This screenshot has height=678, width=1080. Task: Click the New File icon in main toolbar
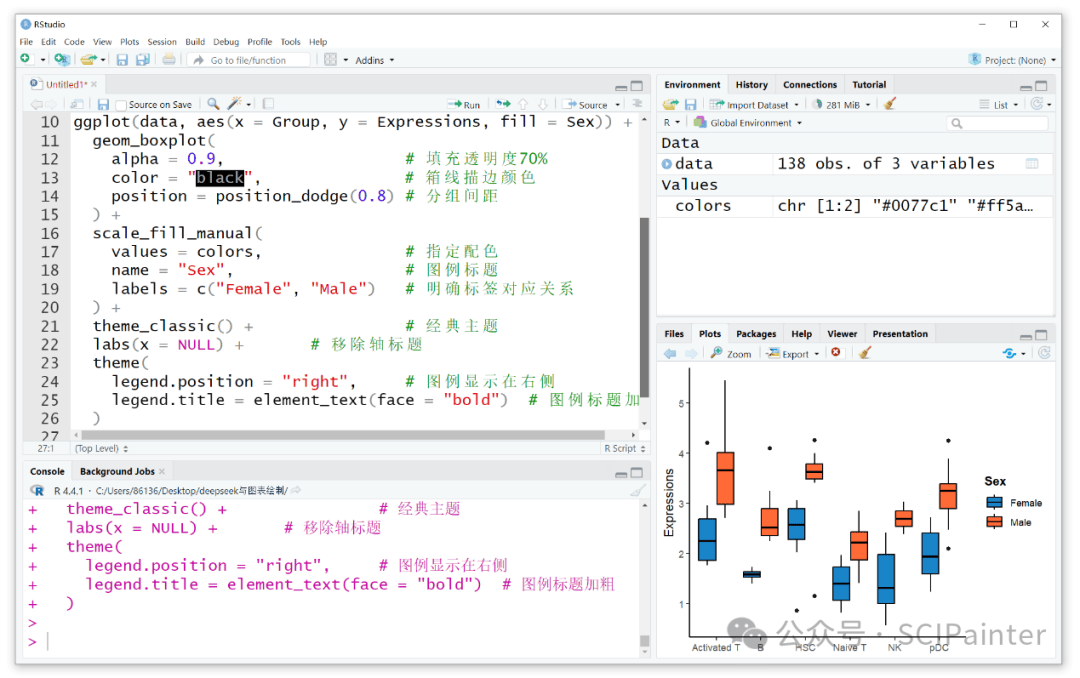click(x=25, y=60)
